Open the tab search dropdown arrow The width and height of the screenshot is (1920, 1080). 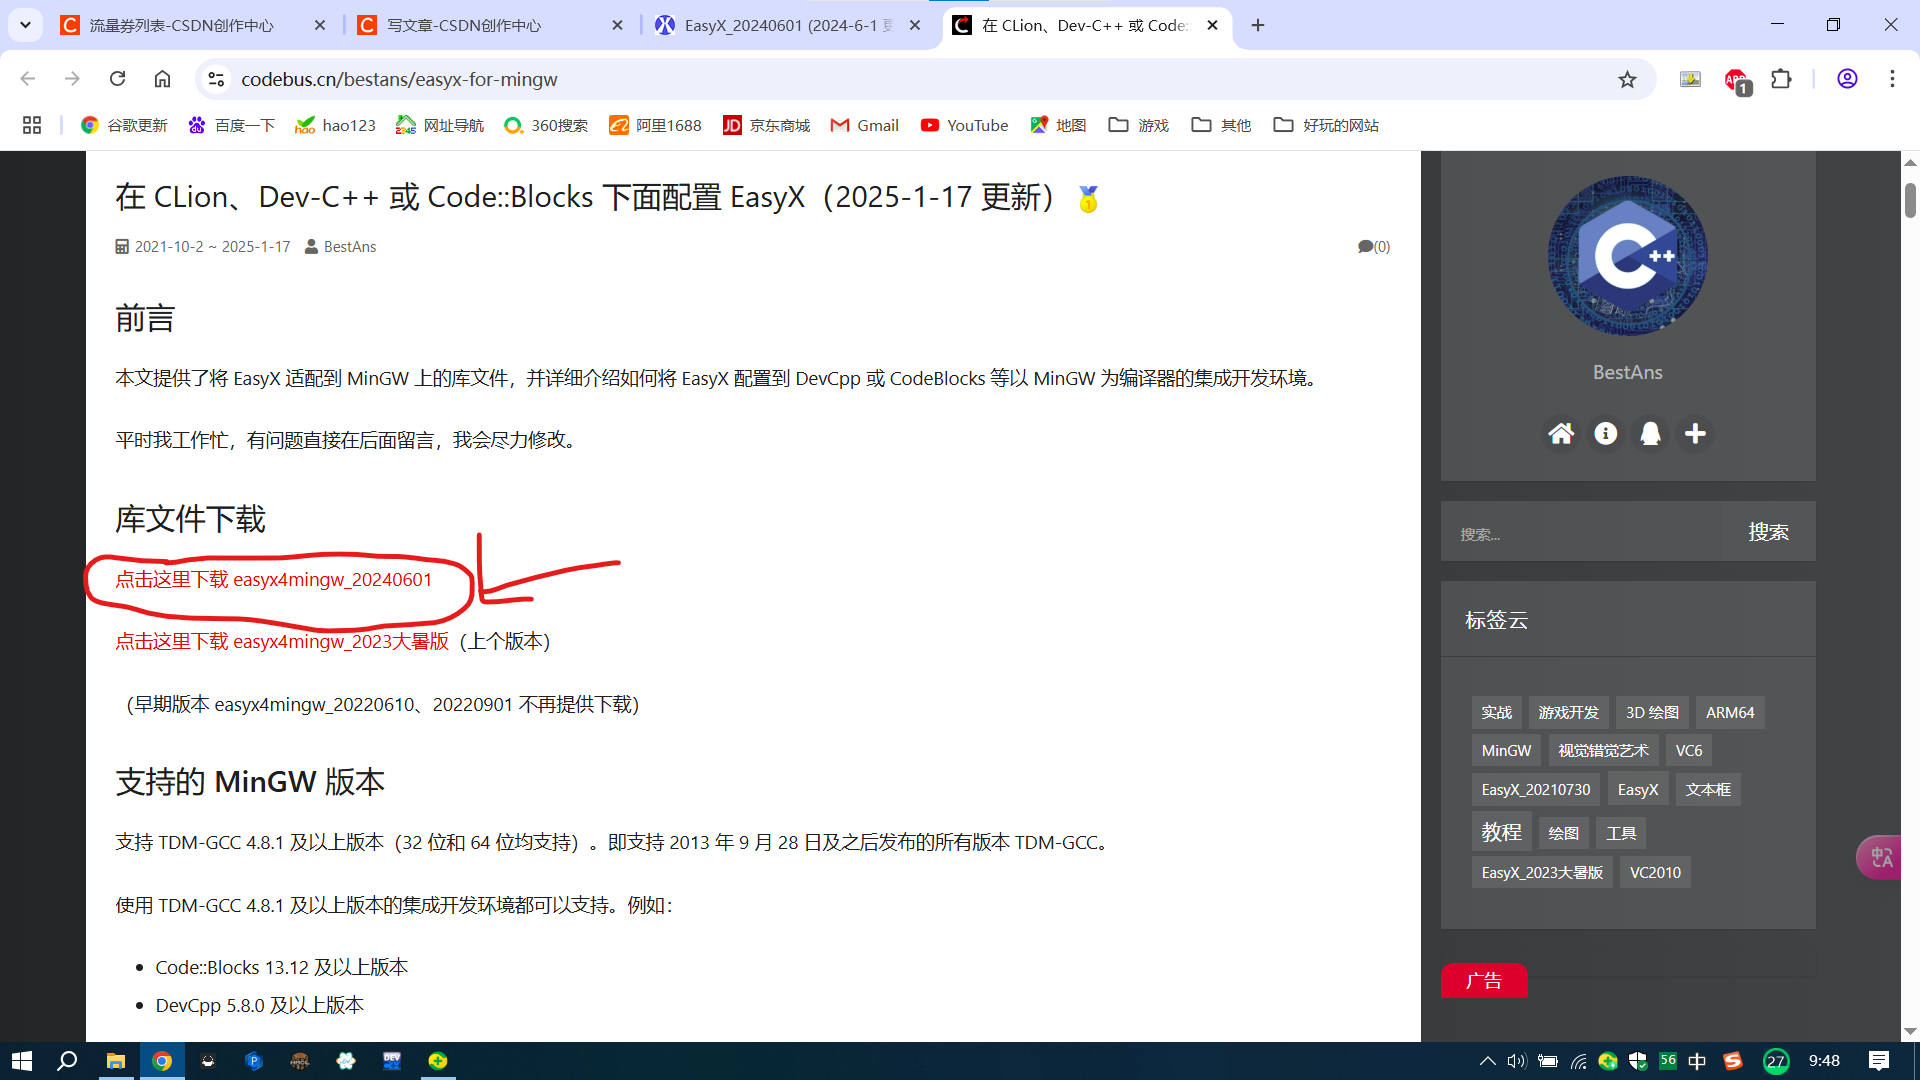click(25, 24)
